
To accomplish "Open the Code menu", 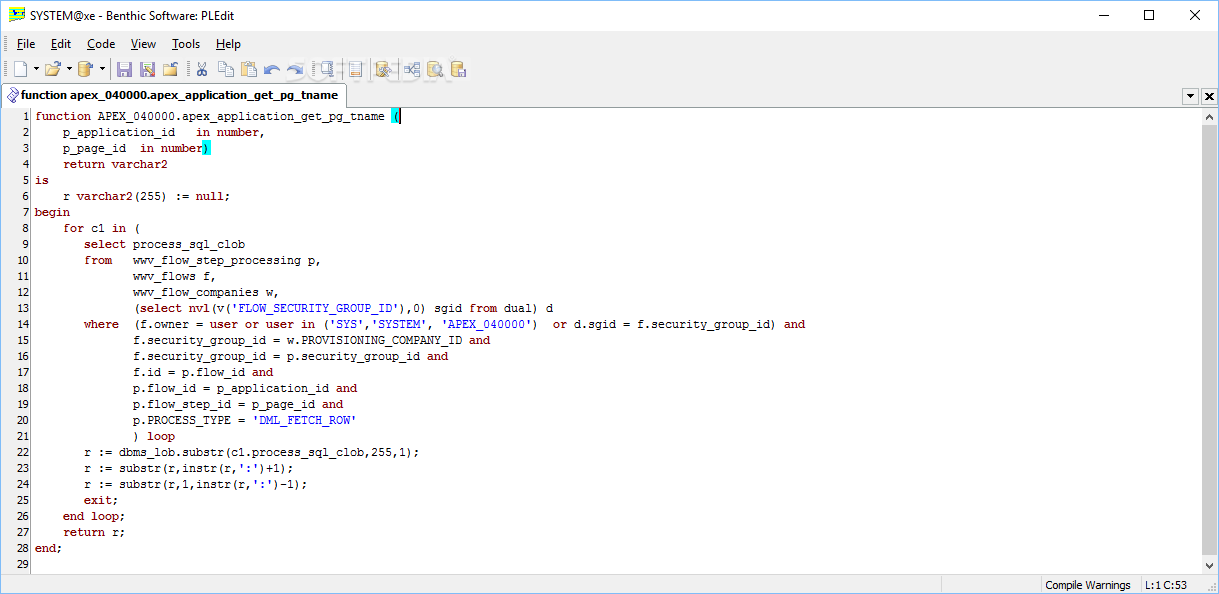I will (101, 44).
